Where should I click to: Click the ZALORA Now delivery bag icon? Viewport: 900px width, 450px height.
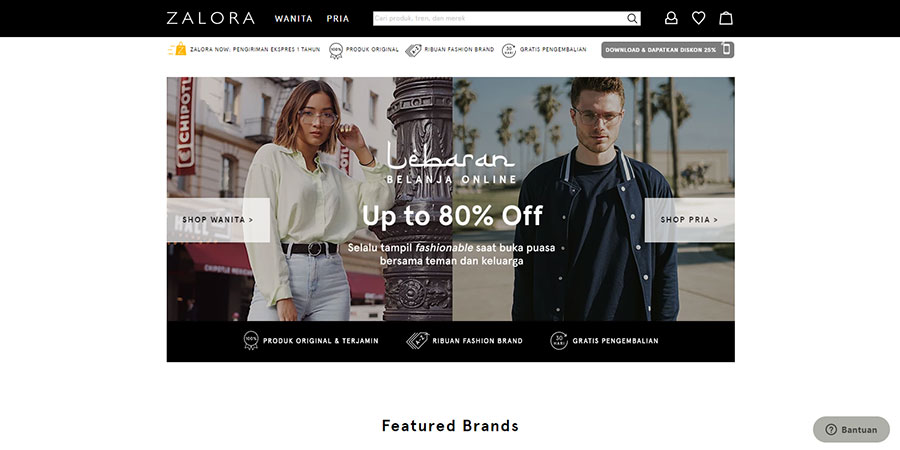point(177,49)
